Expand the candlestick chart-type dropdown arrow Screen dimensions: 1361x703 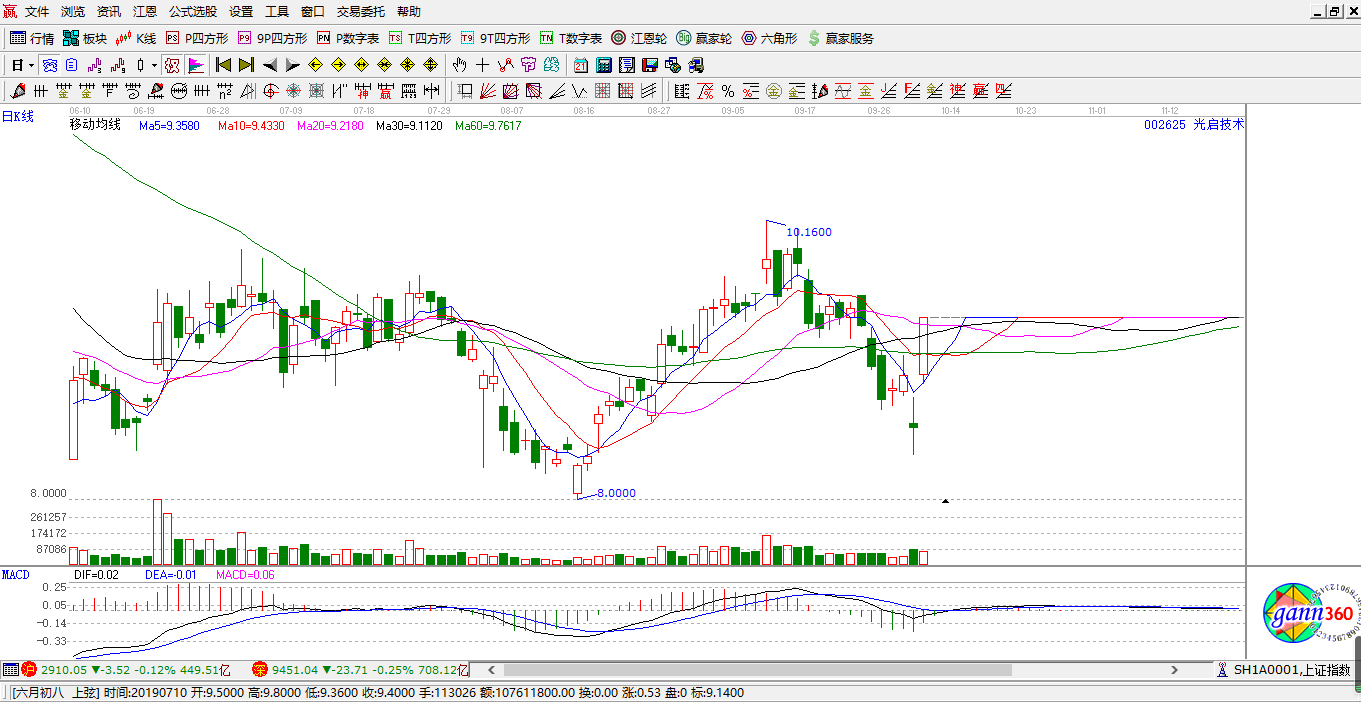[154, 65]
